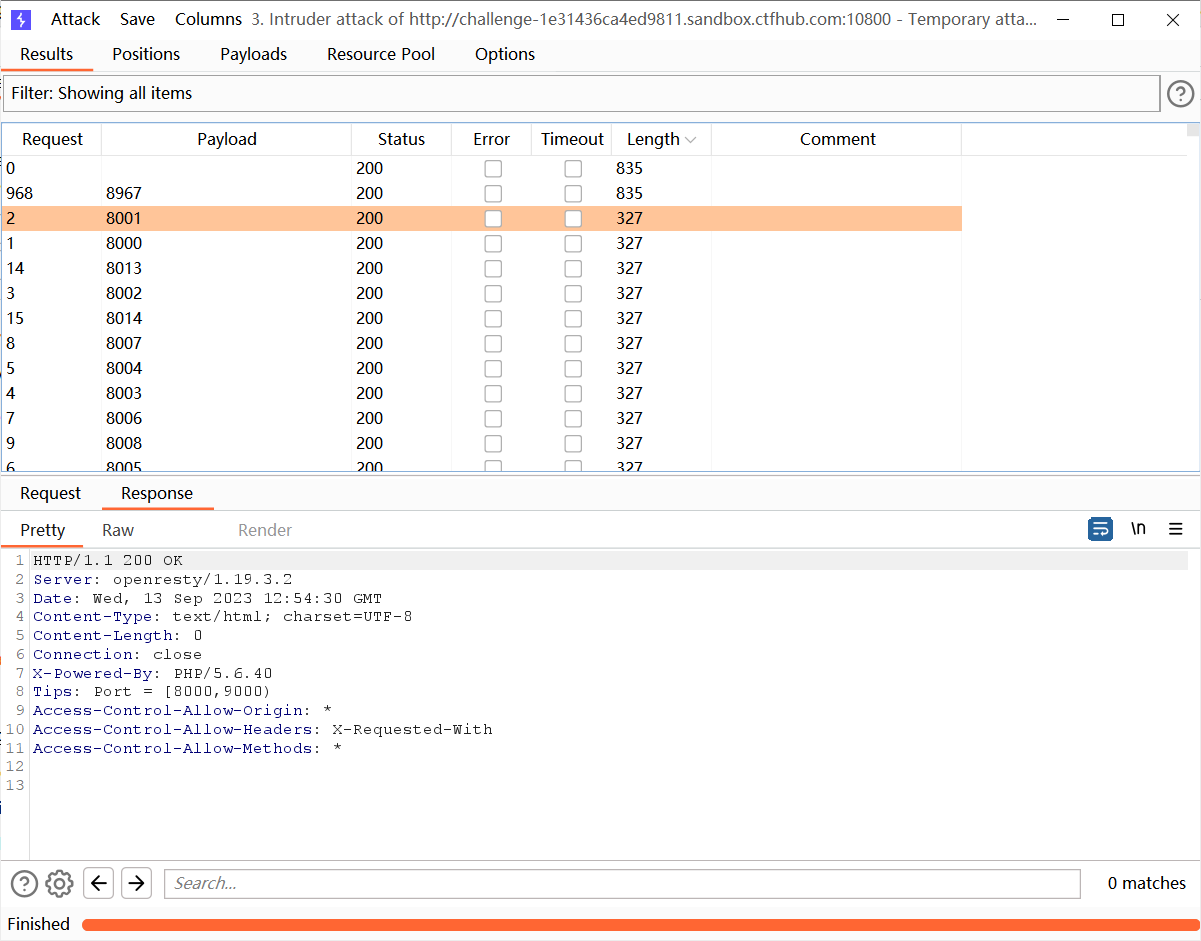Switch to the Payloads tab
The width and height of the screenshot is (1201, 941).
254,54
